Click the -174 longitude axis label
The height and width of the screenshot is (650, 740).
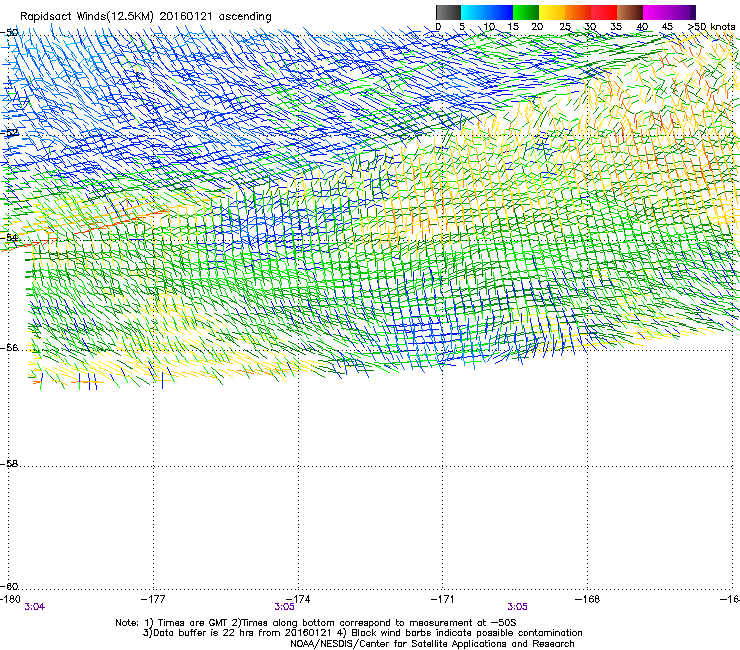[300, 599]
